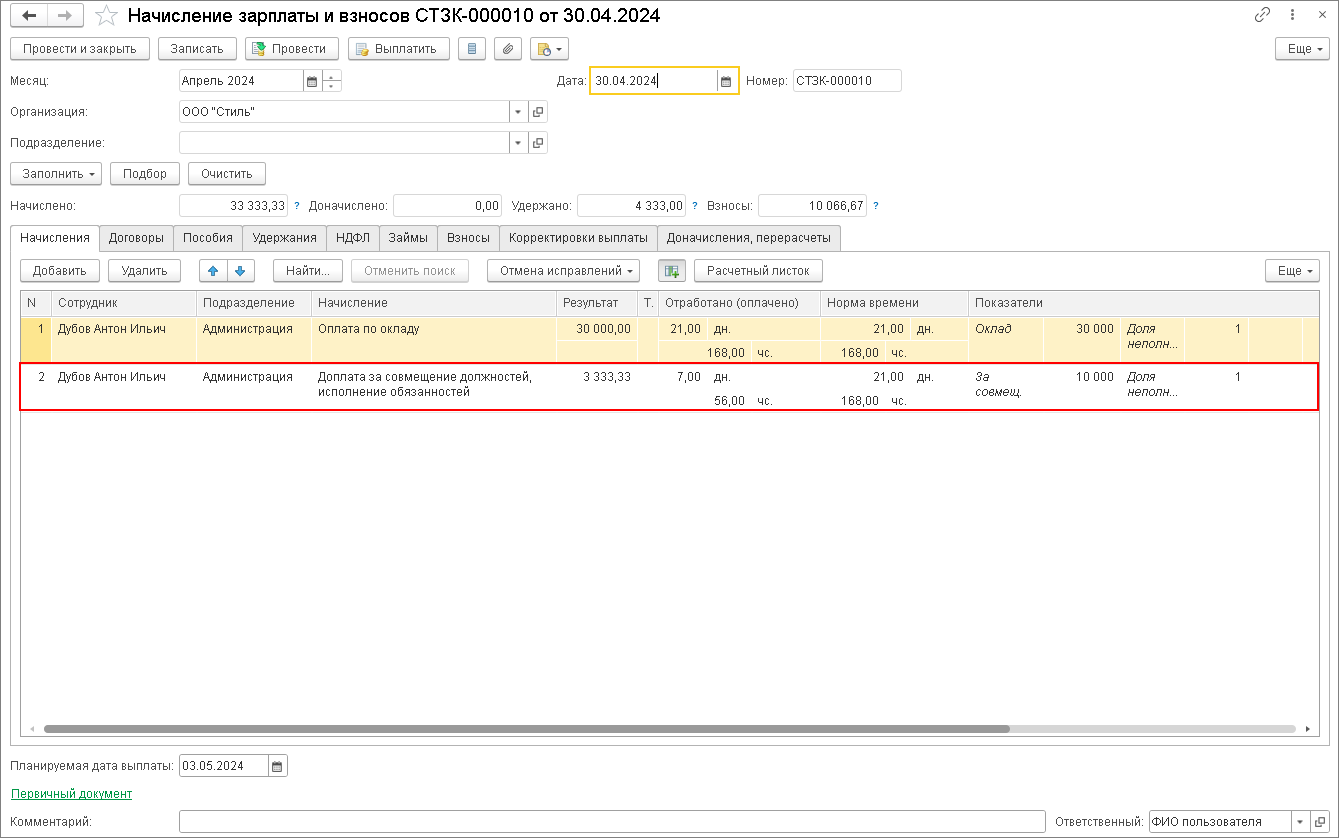This screenshot has height=838, width=1339.
Task: Click the Очистить button
Action: pyautogui.click(x=227, y=174)
